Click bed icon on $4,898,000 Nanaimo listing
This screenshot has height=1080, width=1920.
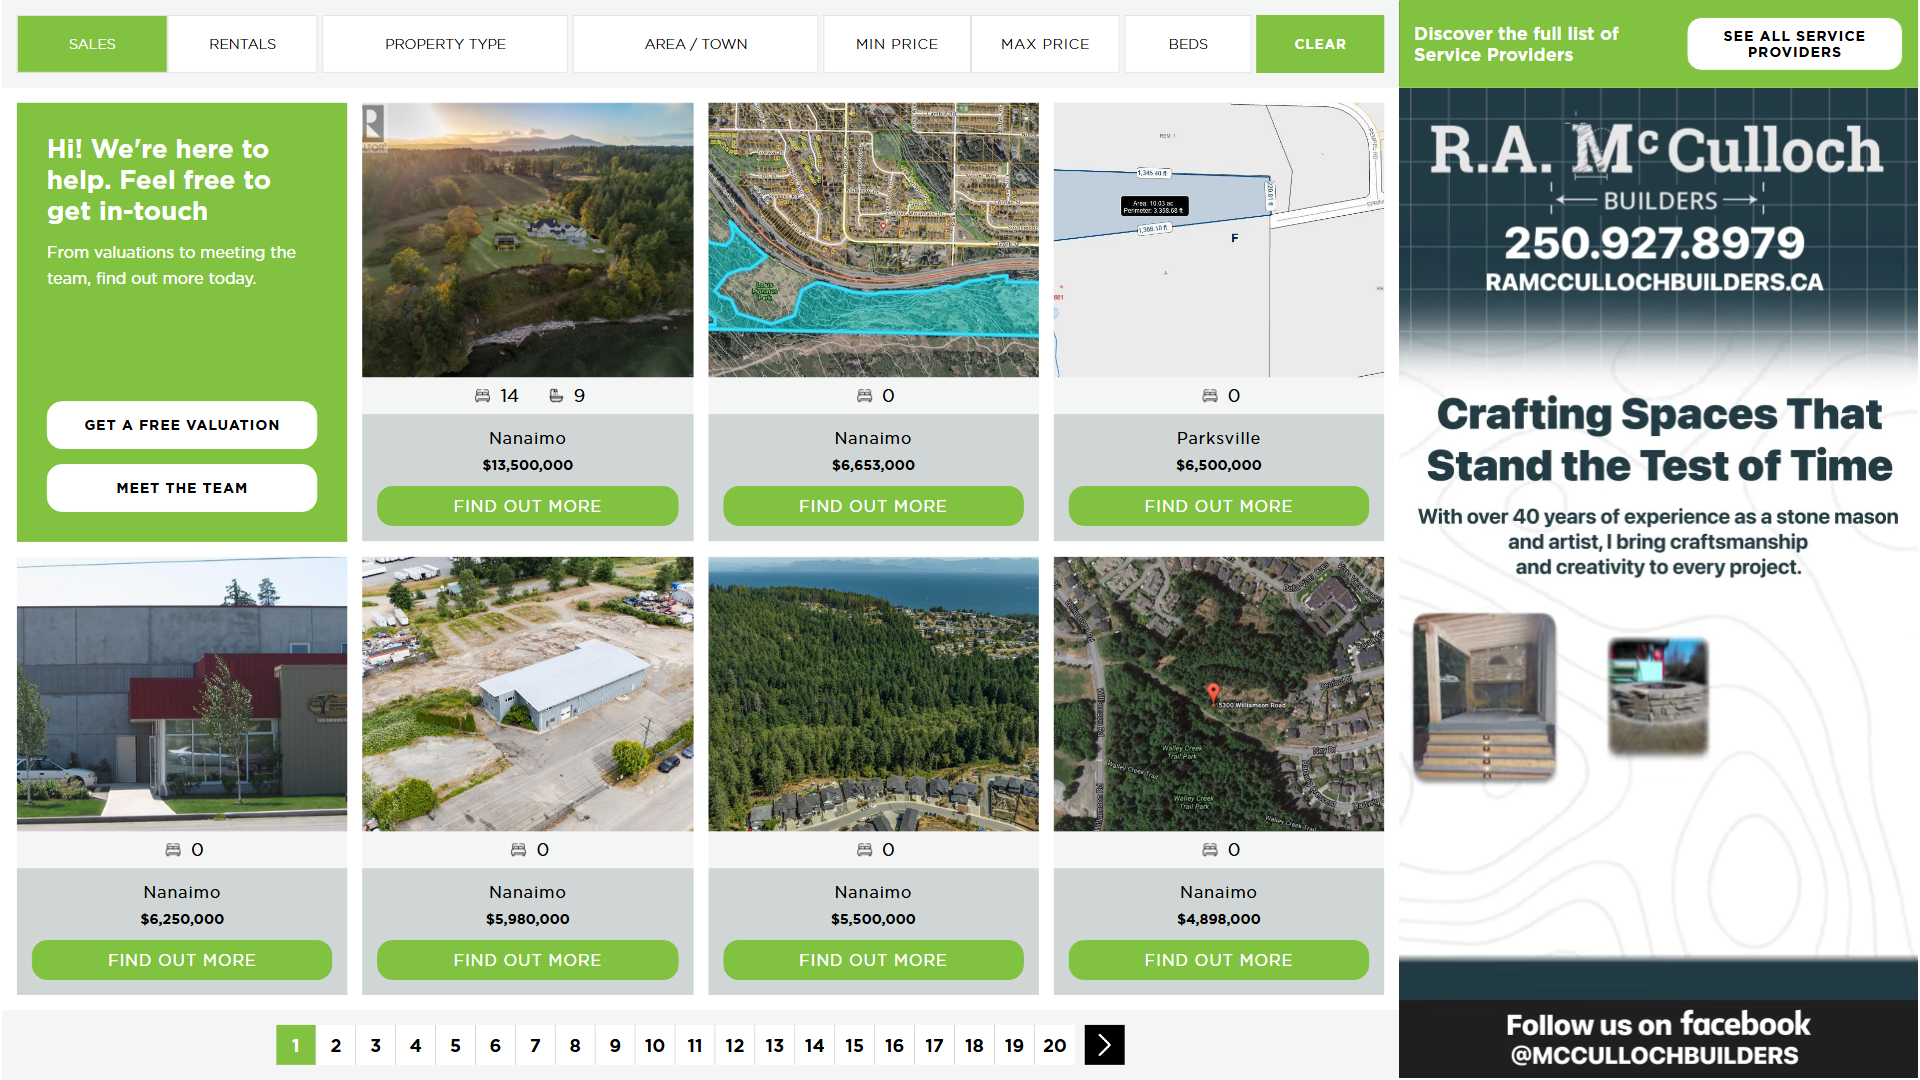[x=1209, y=850]
